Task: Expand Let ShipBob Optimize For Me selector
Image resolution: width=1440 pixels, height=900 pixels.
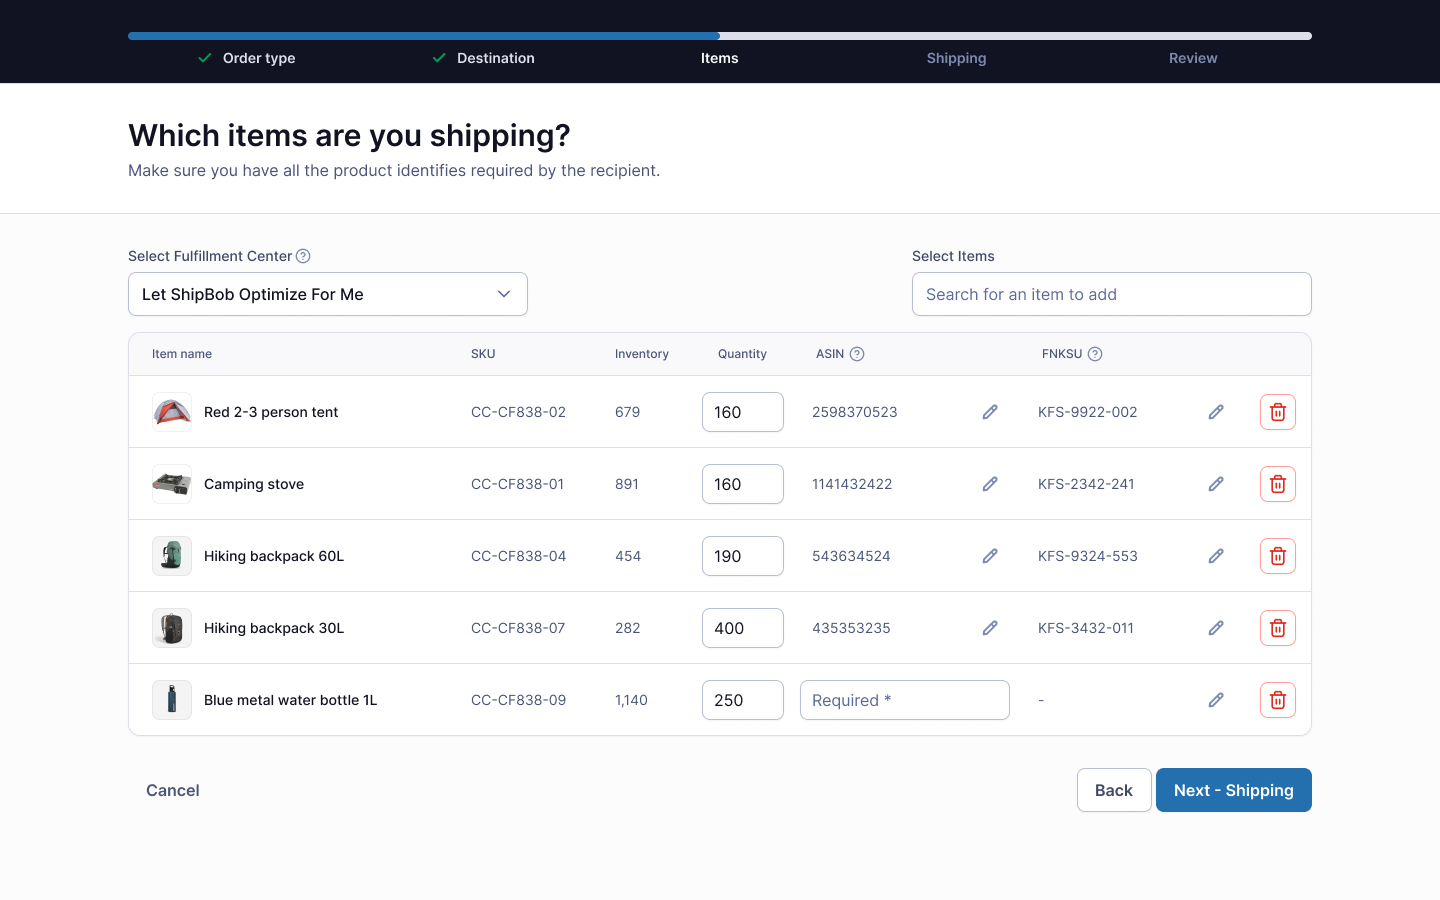Action: pos(504,294)
